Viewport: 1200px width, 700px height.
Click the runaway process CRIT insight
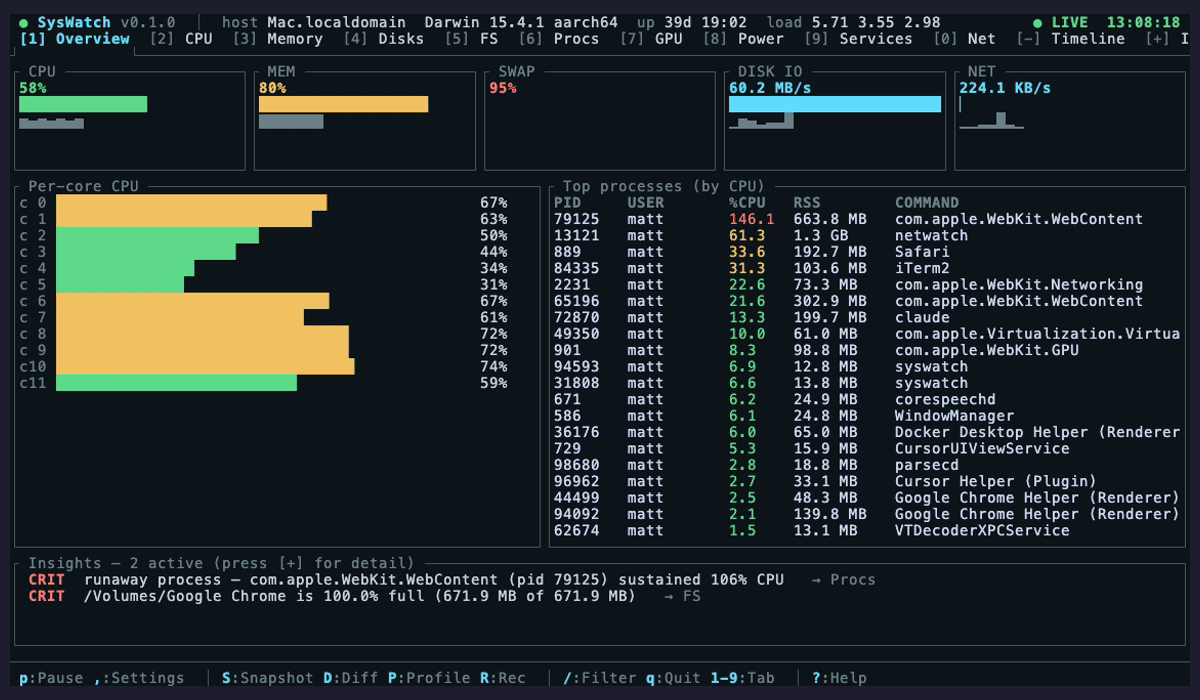tap(452, 580)
